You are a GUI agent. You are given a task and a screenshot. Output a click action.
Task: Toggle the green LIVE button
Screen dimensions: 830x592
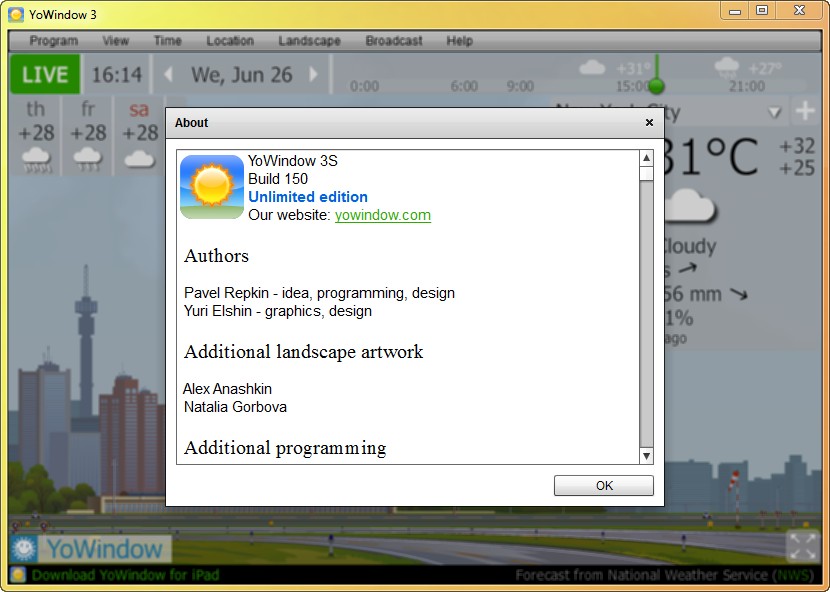pos(45,74)
